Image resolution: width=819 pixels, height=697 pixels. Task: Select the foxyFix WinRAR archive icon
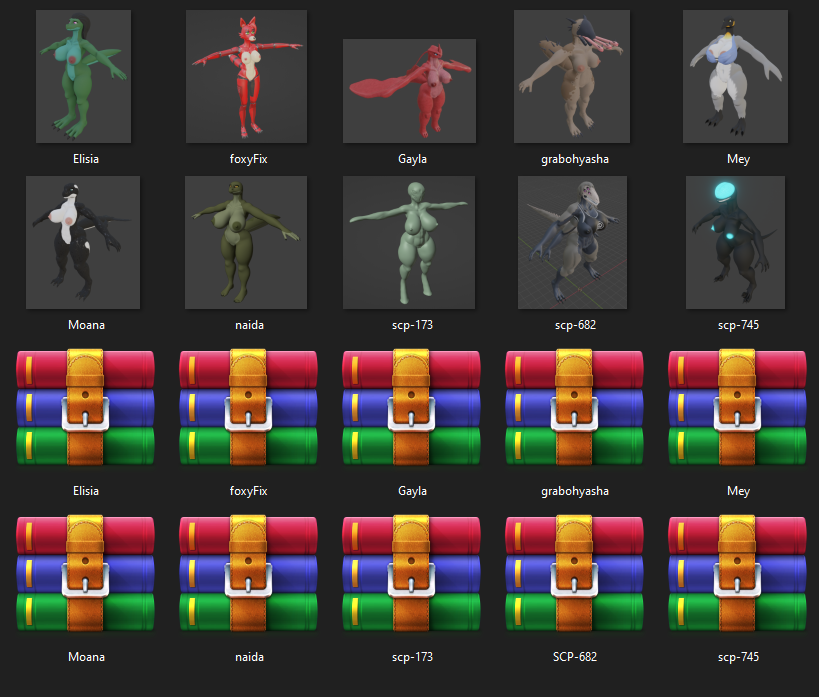[248, 407]
